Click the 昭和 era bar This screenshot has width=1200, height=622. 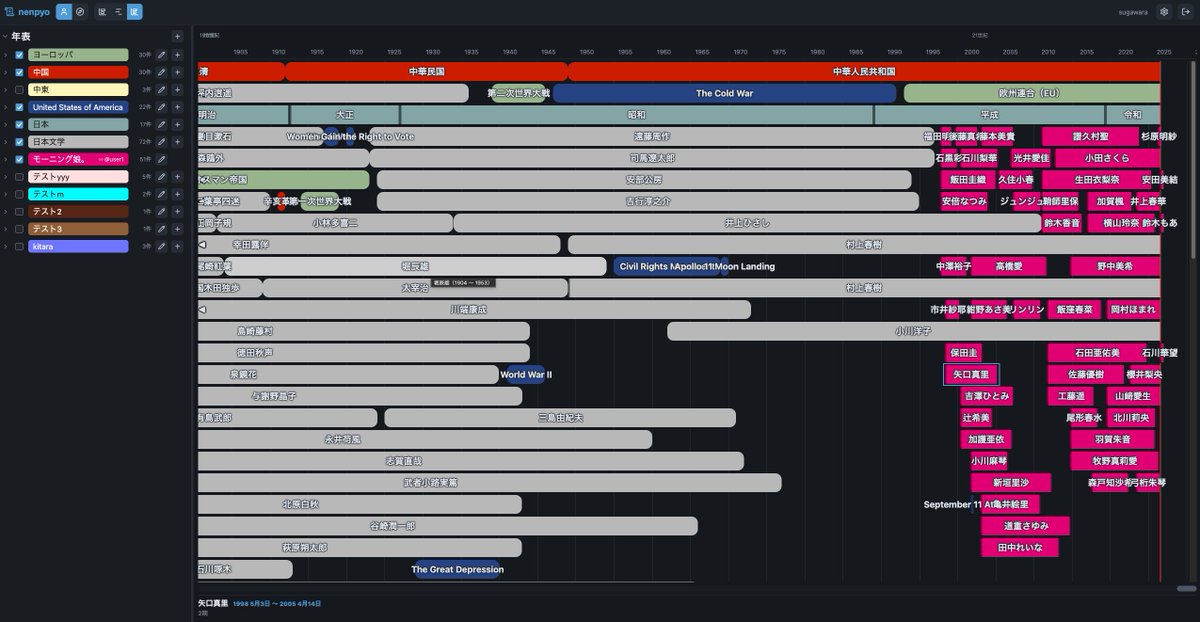(x=636, y=115)
